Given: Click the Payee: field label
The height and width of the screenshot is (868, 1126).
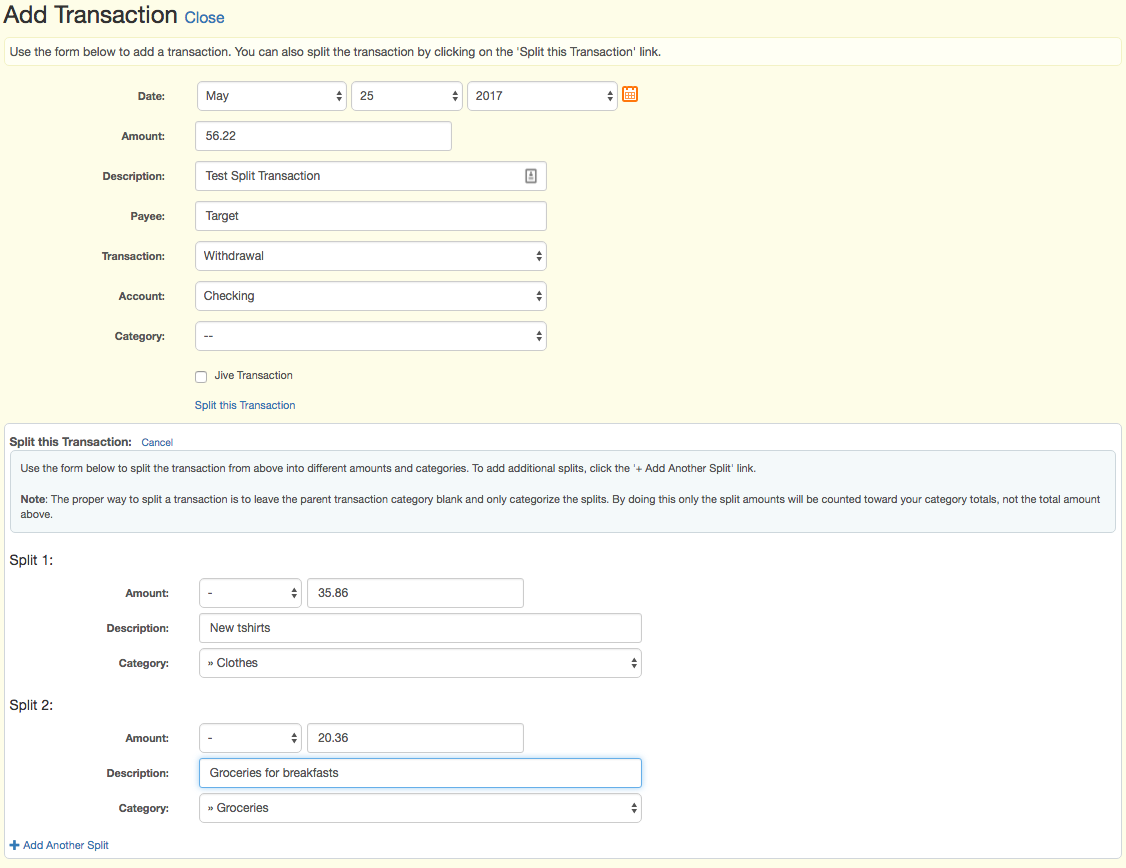Looking at the screenshot, I should [147, 216].
